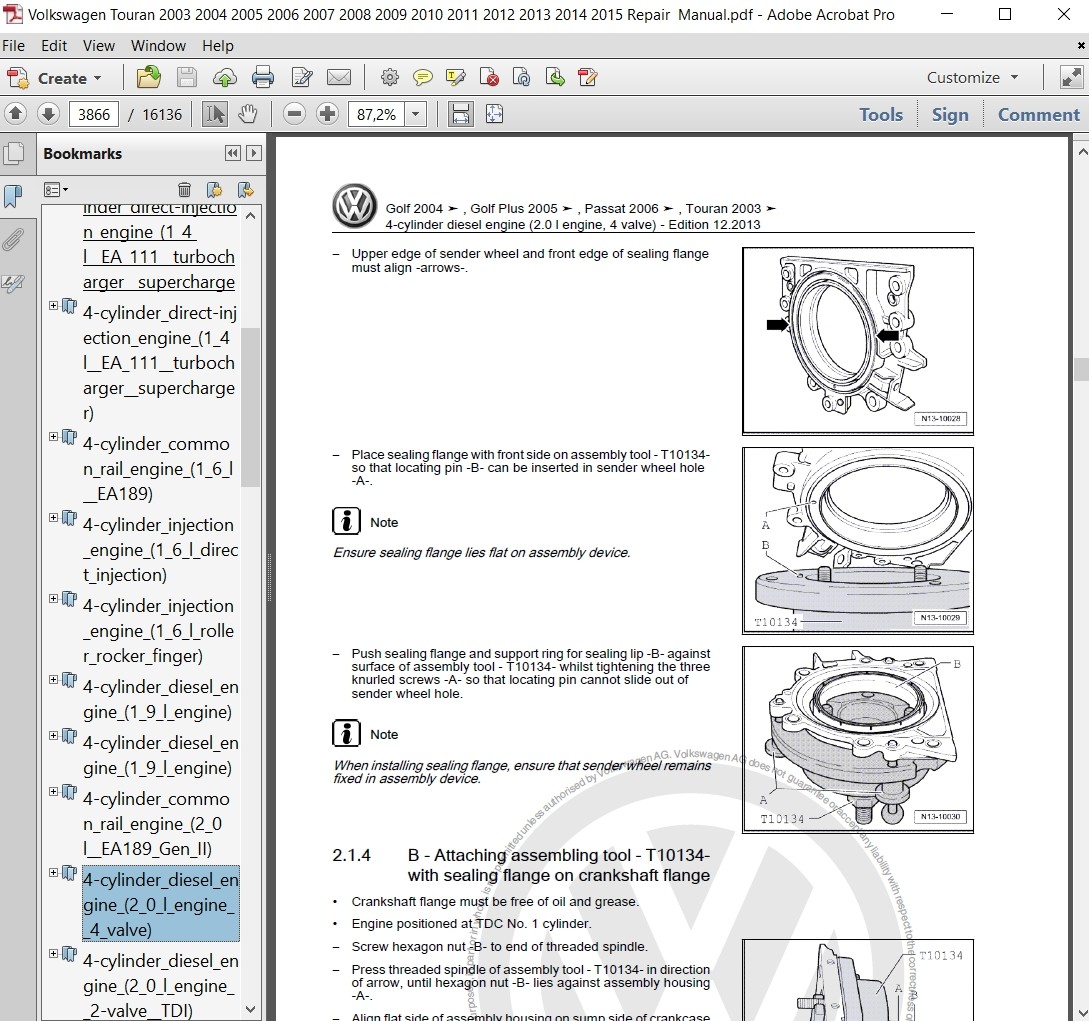Open the Window menu
This screenshot has width=1089, height=1021.
point(158,46)
